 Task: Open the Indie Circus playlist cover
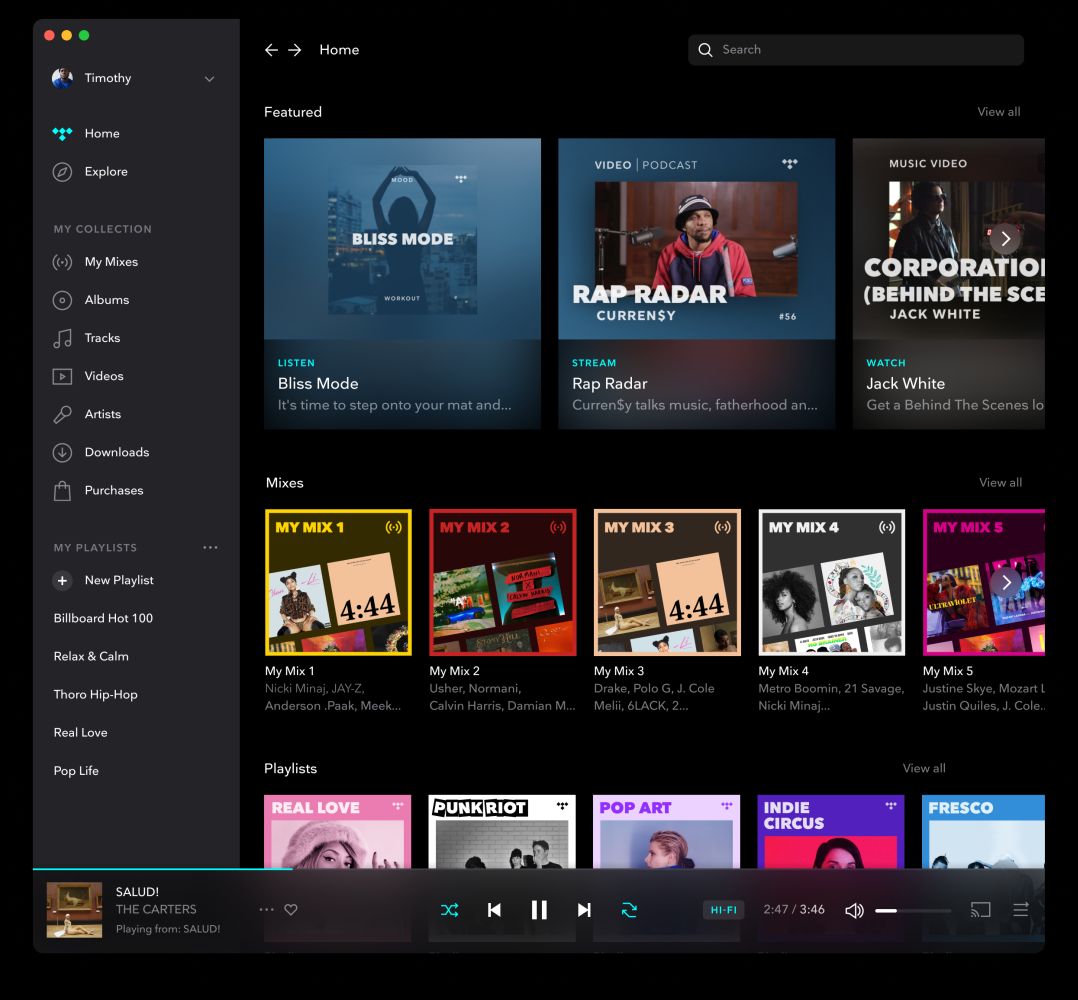pyautogui.click(x=830, y=832)
